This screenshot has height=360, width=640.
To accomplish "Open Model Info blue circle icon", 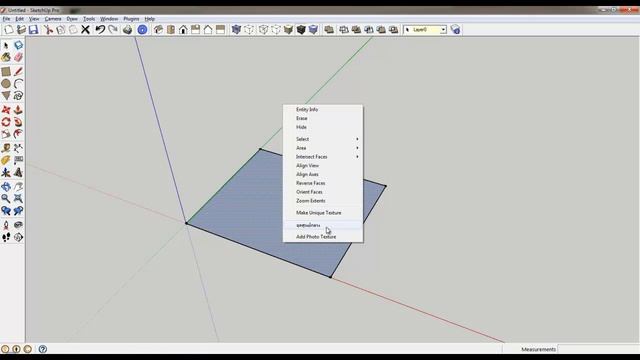I will click(142, 29).
